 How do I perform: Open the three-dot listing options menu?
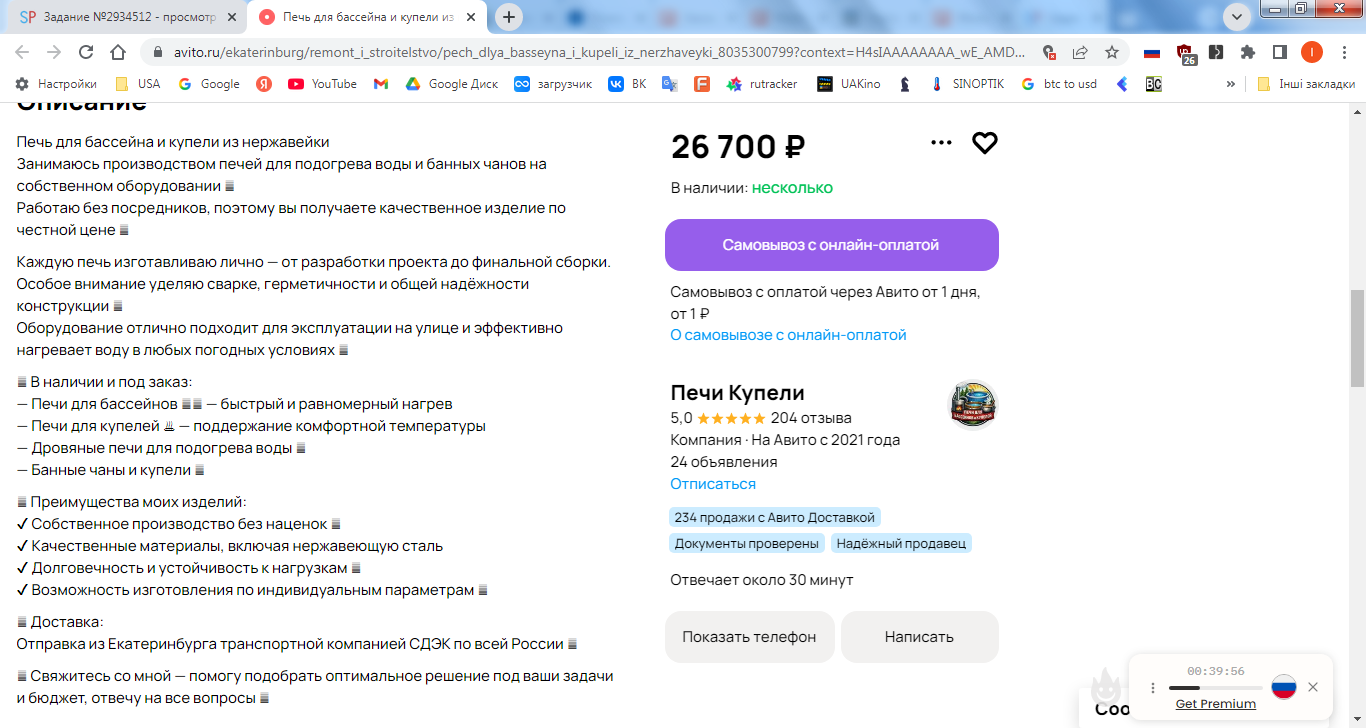[941, 143]
